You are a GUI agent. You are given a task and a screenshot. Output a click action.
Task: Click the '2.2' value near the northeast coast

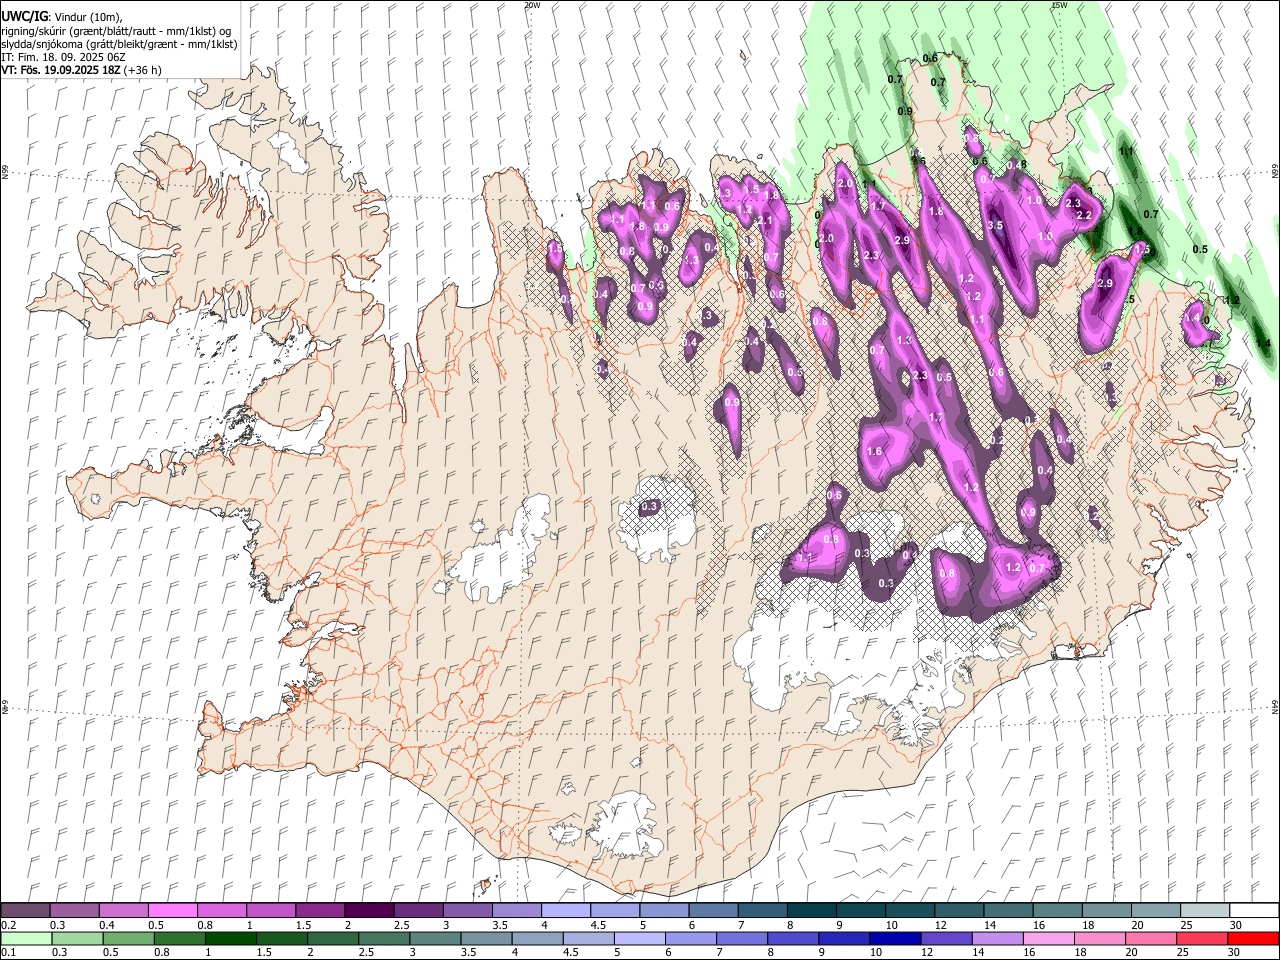pos(1083,215)
